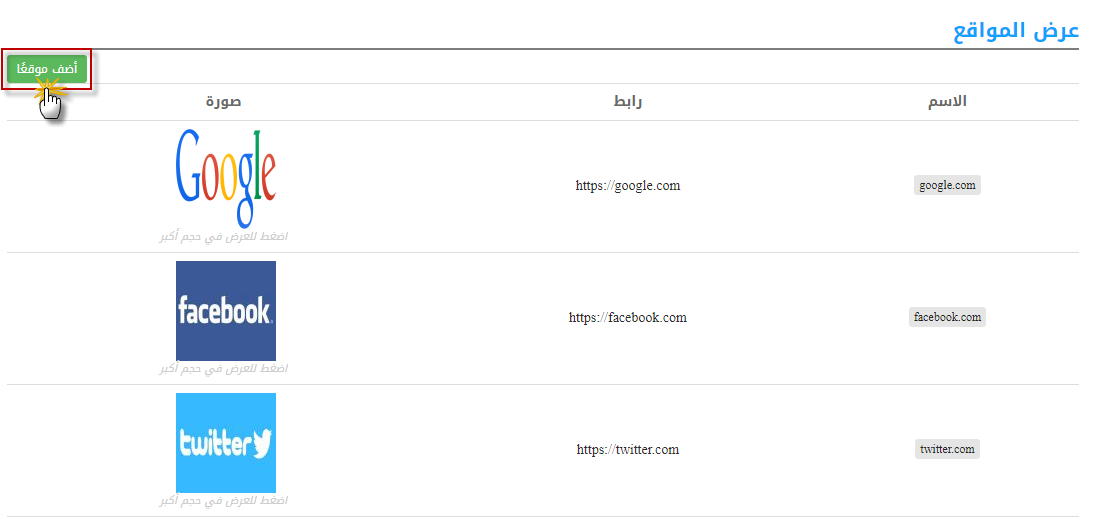Click enlarge caption under Facebook logo

(x=223, y=369)
